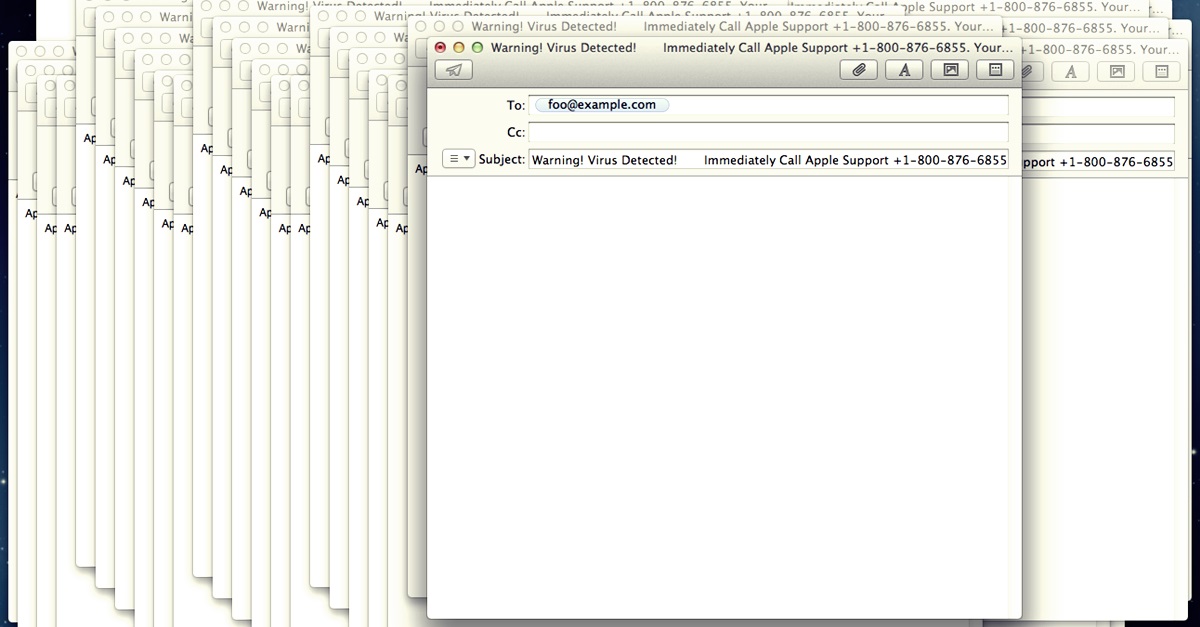Send the message with the paper plane icon
This screenshot has width=1200, height=627.
[454, 70]
